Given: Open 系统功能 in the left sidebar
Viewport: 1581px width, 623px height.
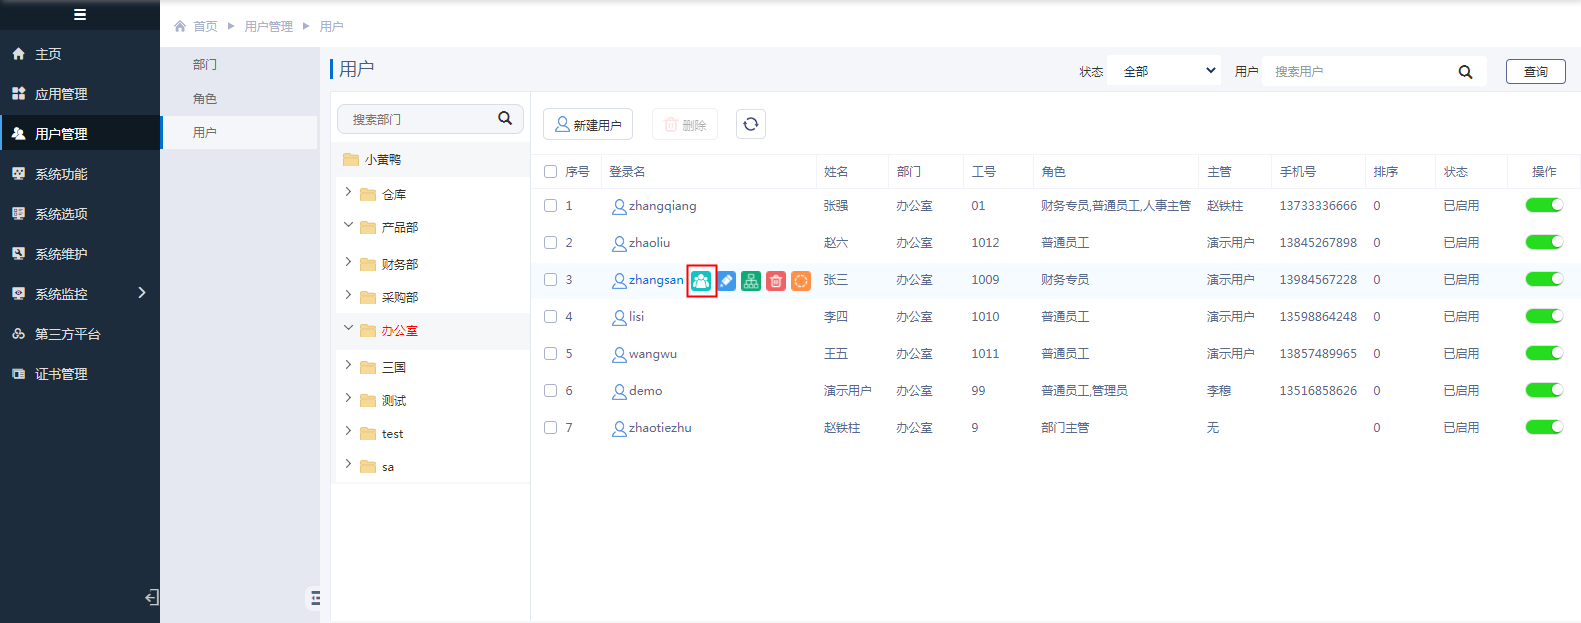Looking at the screenshot, I should [x=61, y=174].
